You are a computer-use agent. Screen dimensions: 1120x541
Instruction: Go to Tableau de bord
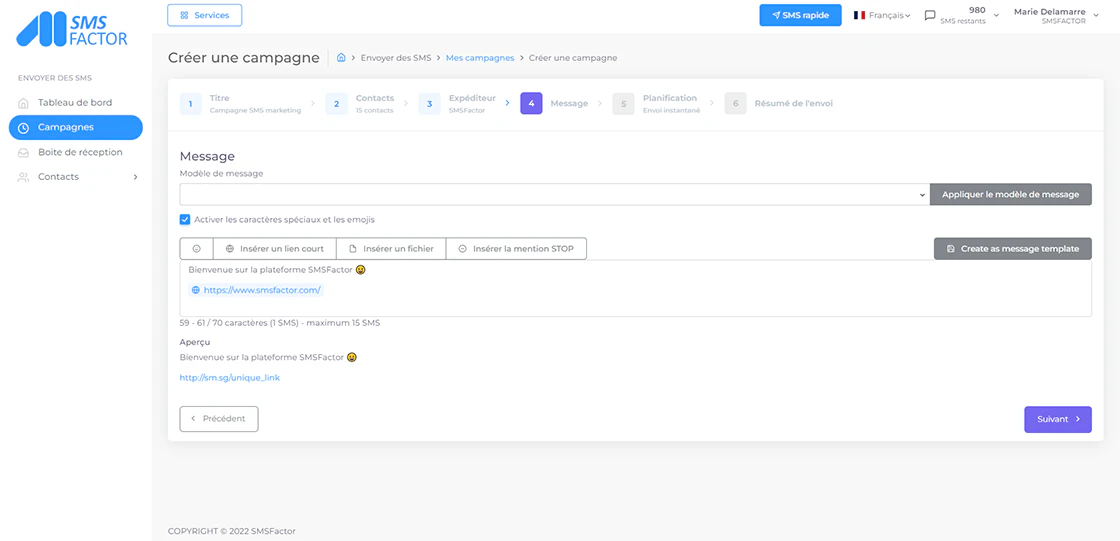(75, 102)
